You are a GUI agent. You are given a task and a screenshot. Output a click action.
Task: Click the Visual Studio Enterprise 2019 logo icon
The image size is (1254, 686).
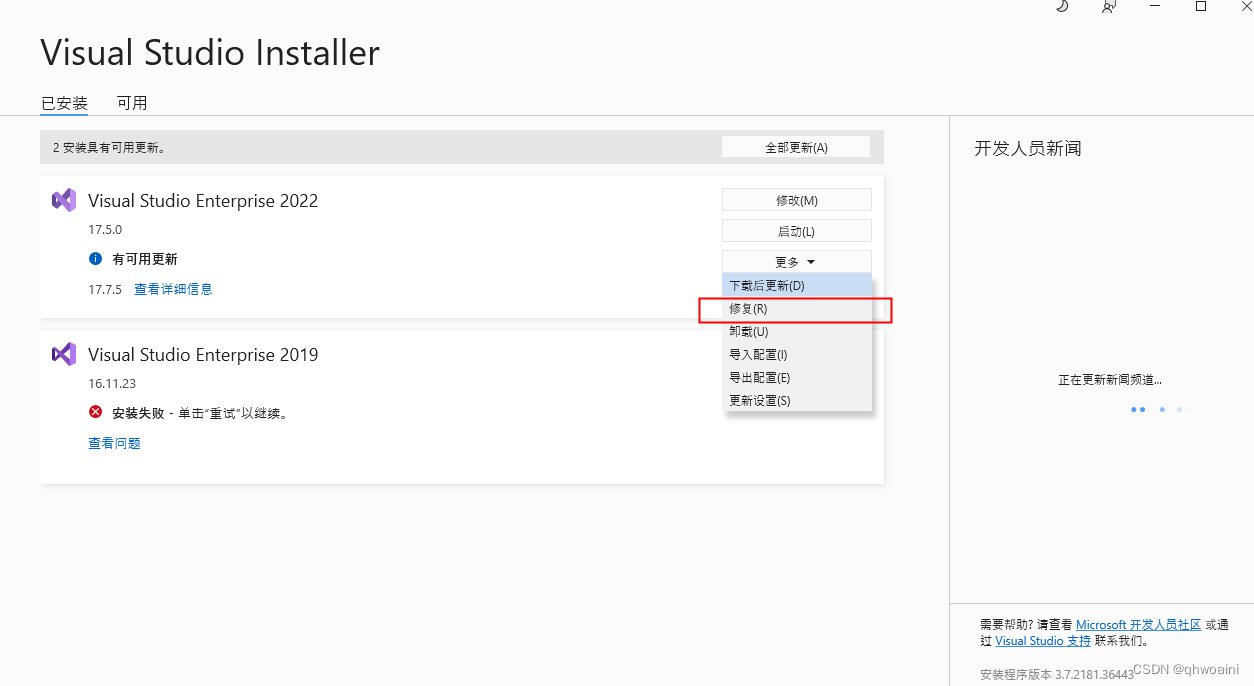tap(64, 354)
